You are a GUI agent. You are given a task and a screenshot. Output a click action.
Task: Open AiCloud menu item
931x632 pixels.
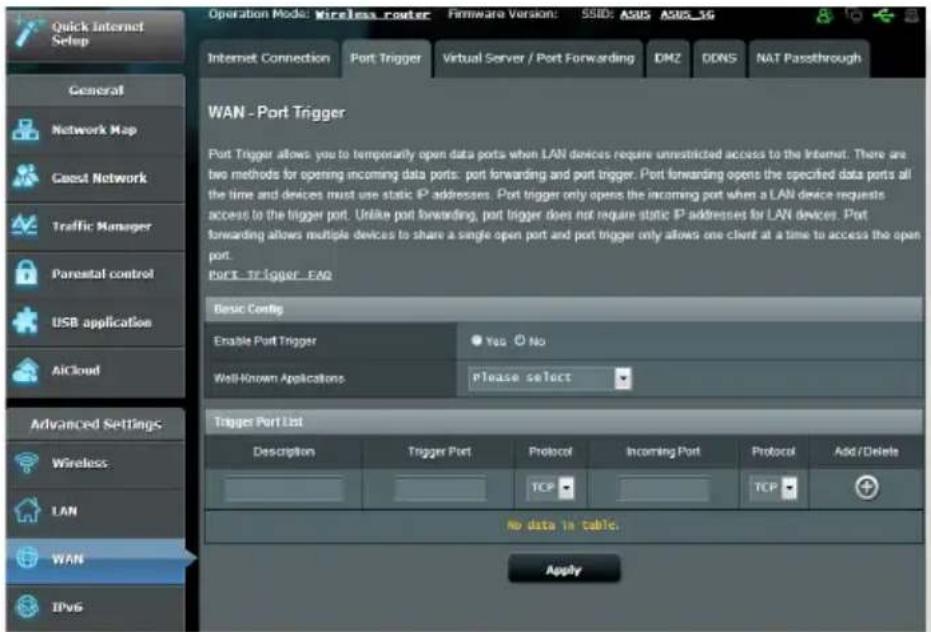coord(96,371)
